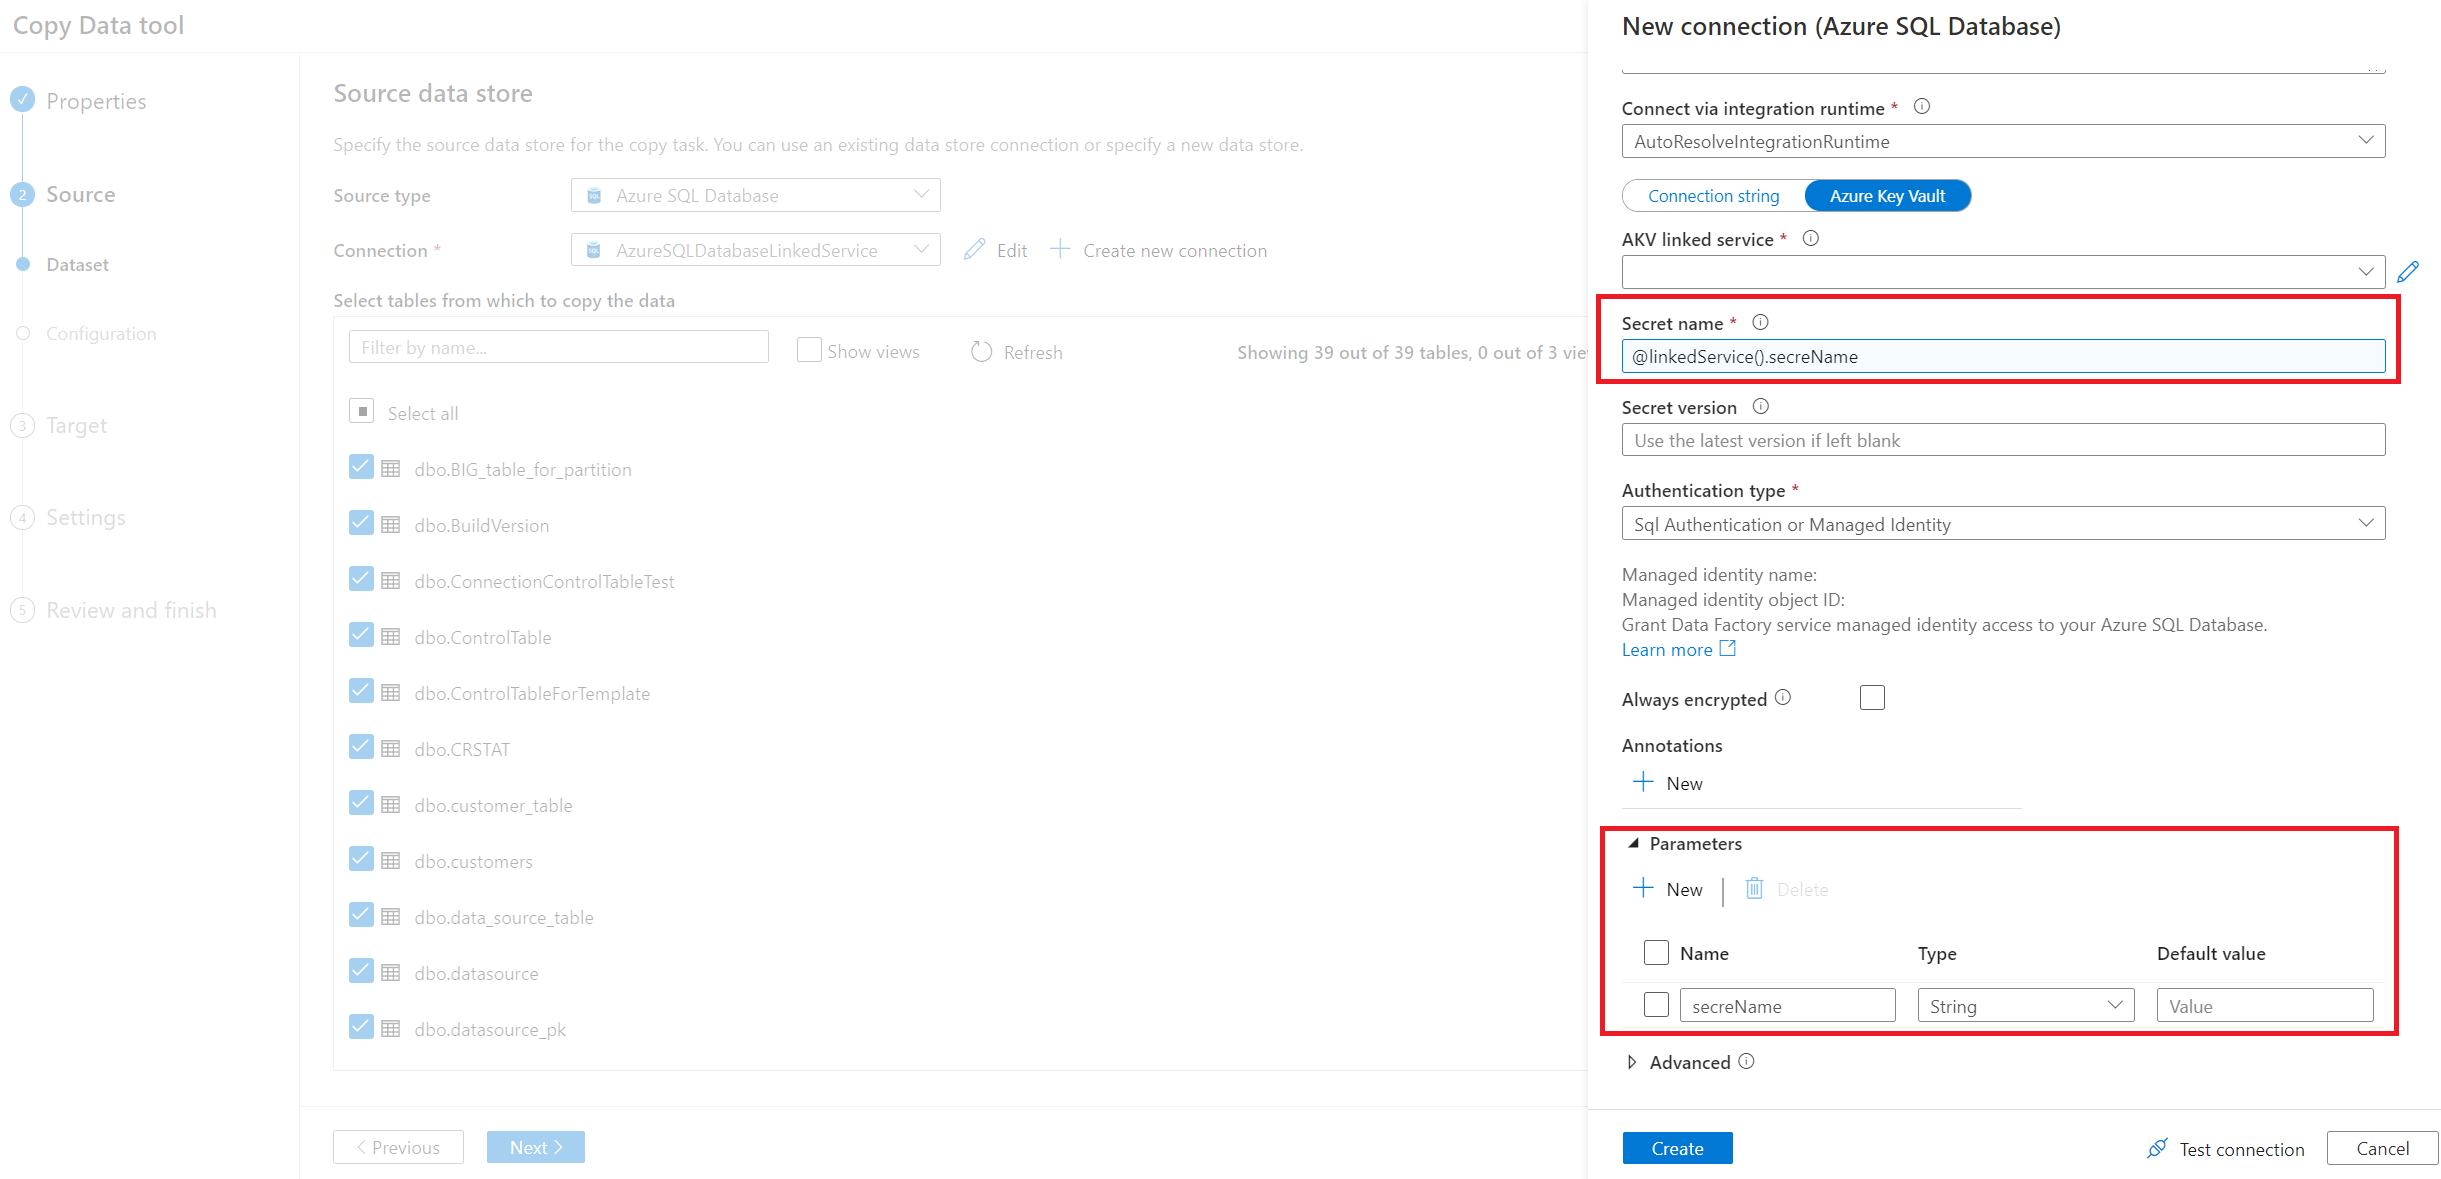Screen dimensions: 2441x1179
Task: Click the Edit linked service pencil icon
Action: coord(2410,271)
